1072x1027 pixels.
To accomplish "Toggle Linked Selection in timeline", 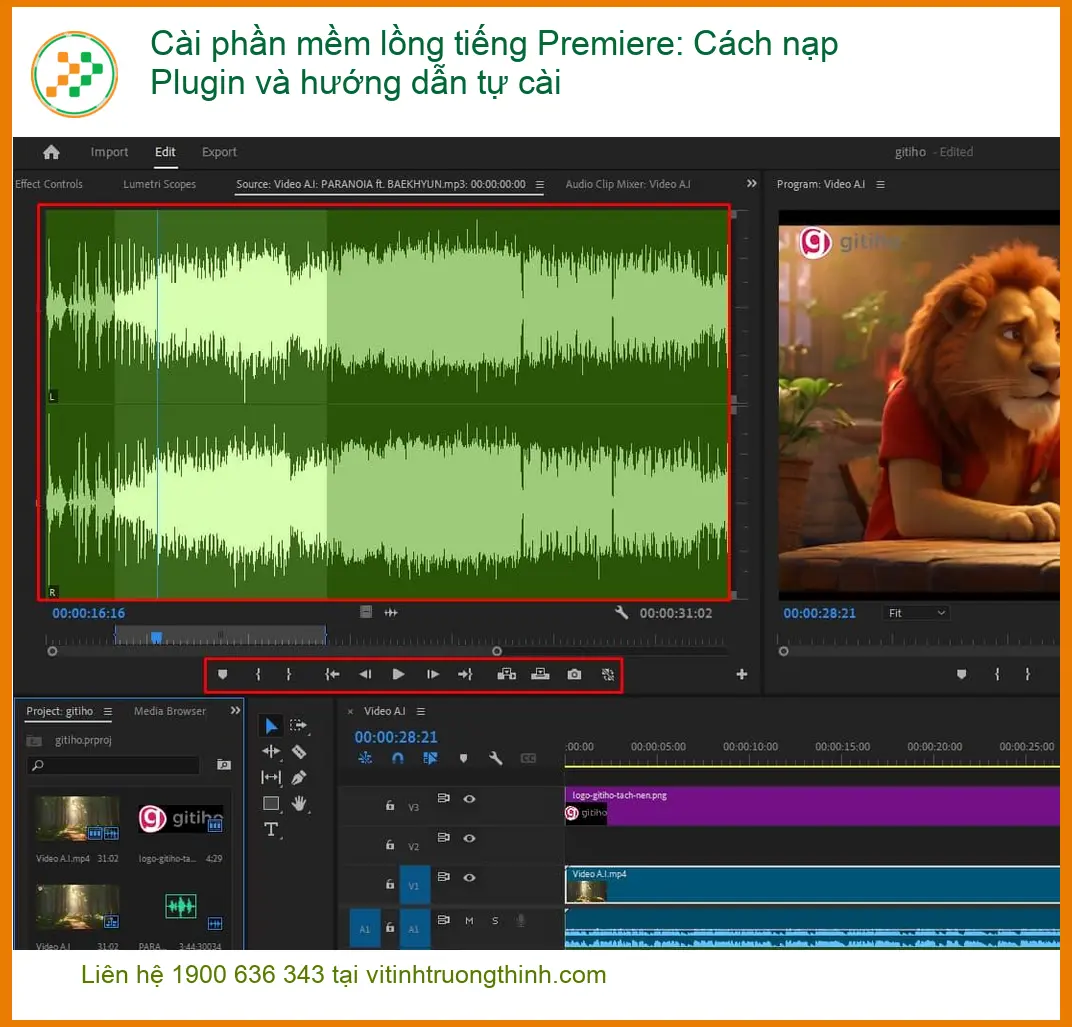I will tap(430, 758).
